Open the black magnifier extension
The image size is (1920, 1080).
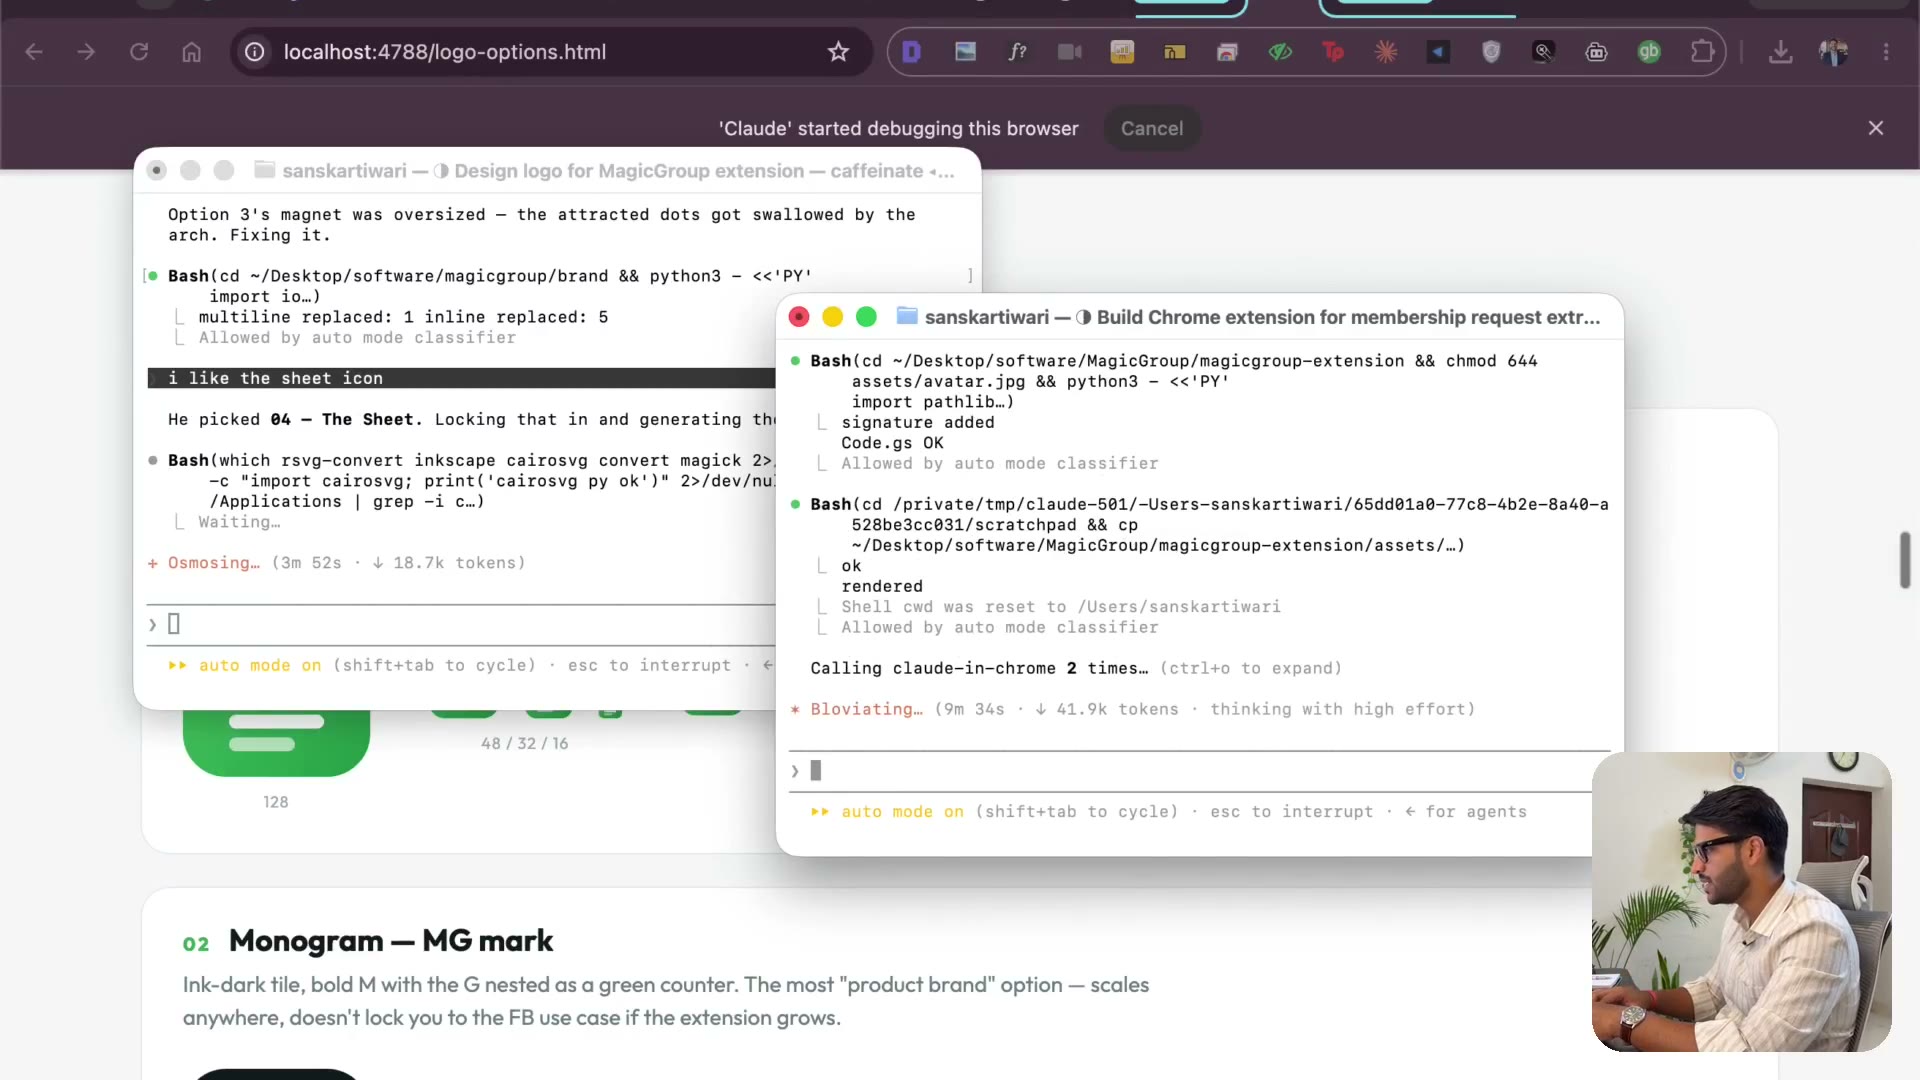click(1544, 52)
